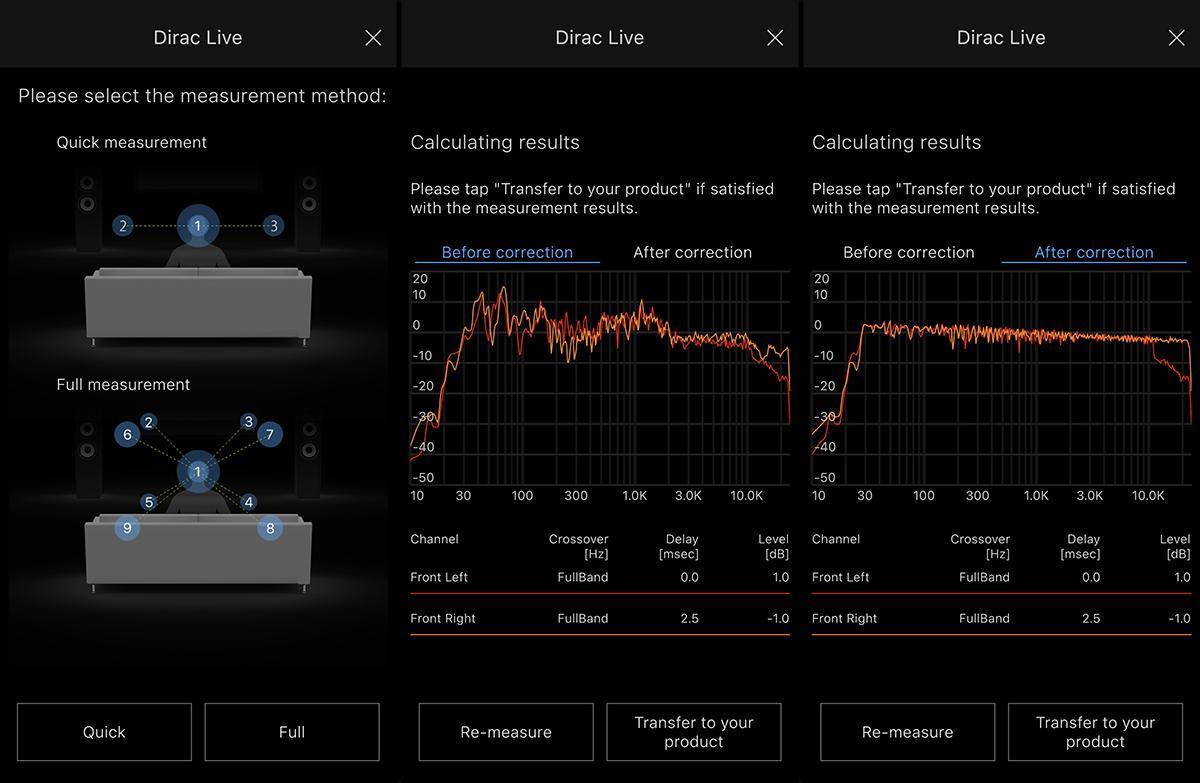Click position 9 marker on the sofa
Viewport: 1200px width, 783px height.
point(127,528)
